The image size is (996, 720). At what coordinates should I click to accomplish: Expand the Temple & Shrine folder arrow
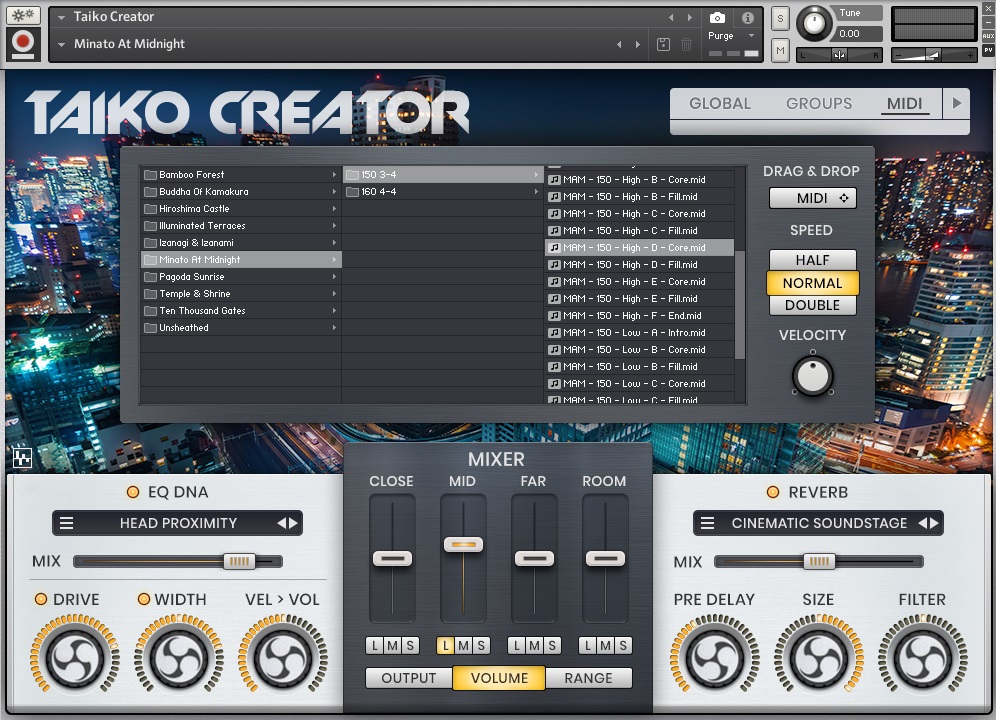point(334,294)
